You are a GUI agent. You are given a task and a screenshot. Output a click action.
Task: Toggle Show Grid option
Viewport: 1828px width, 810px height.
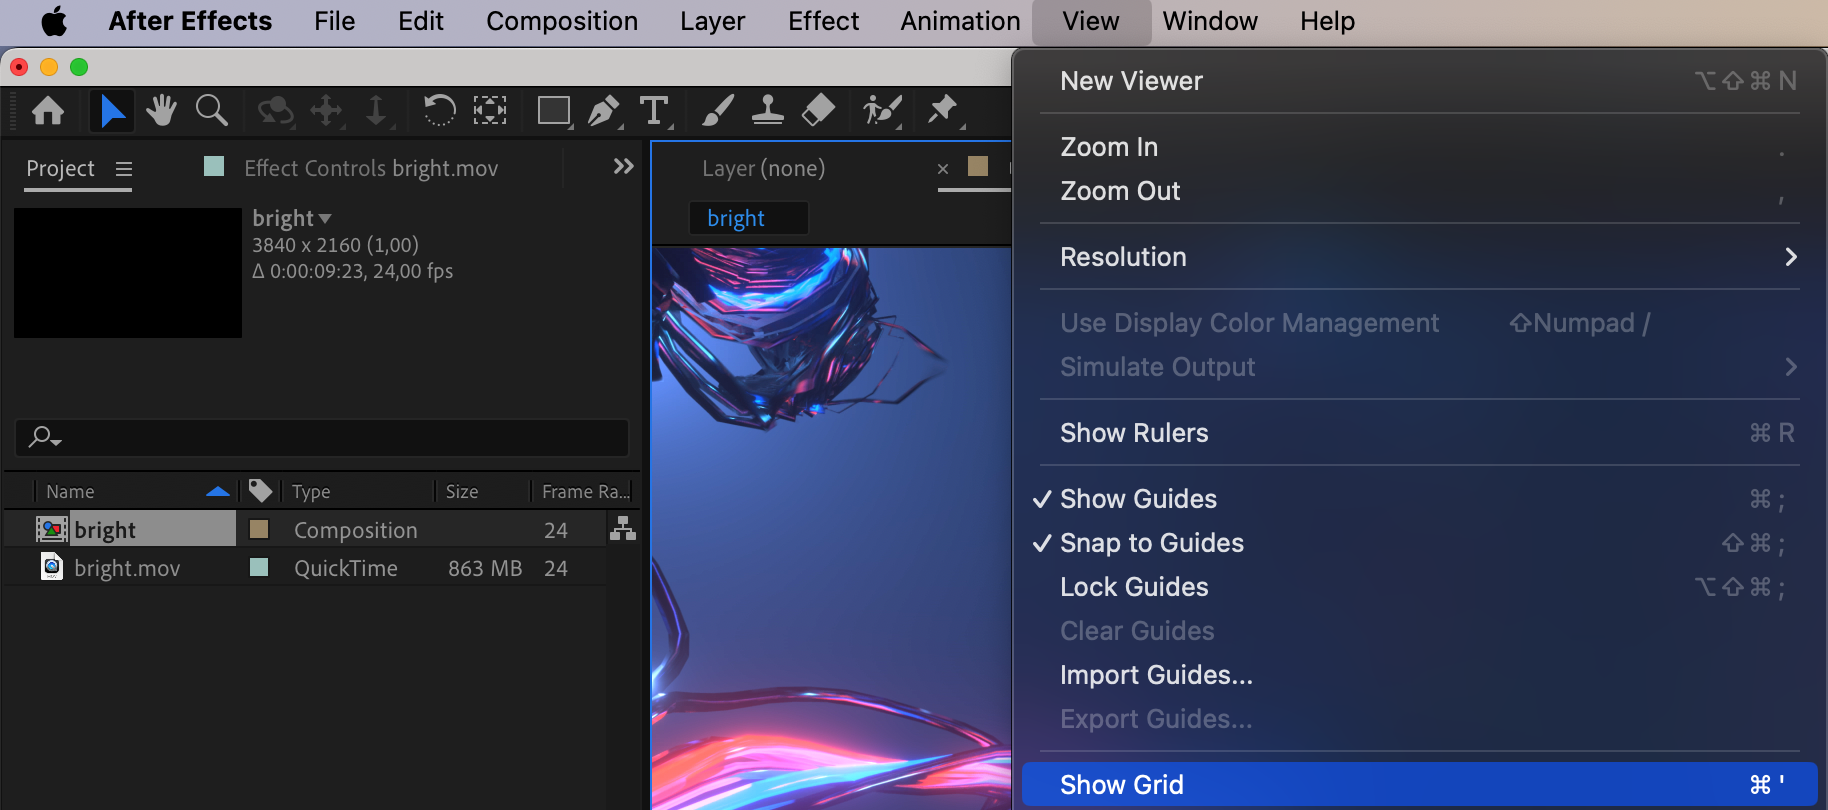pos(1420,785)
